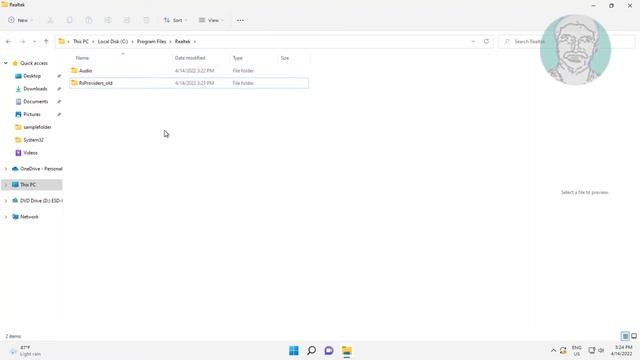
Task: Select Network in sidebar
Action: coord(29,217)
